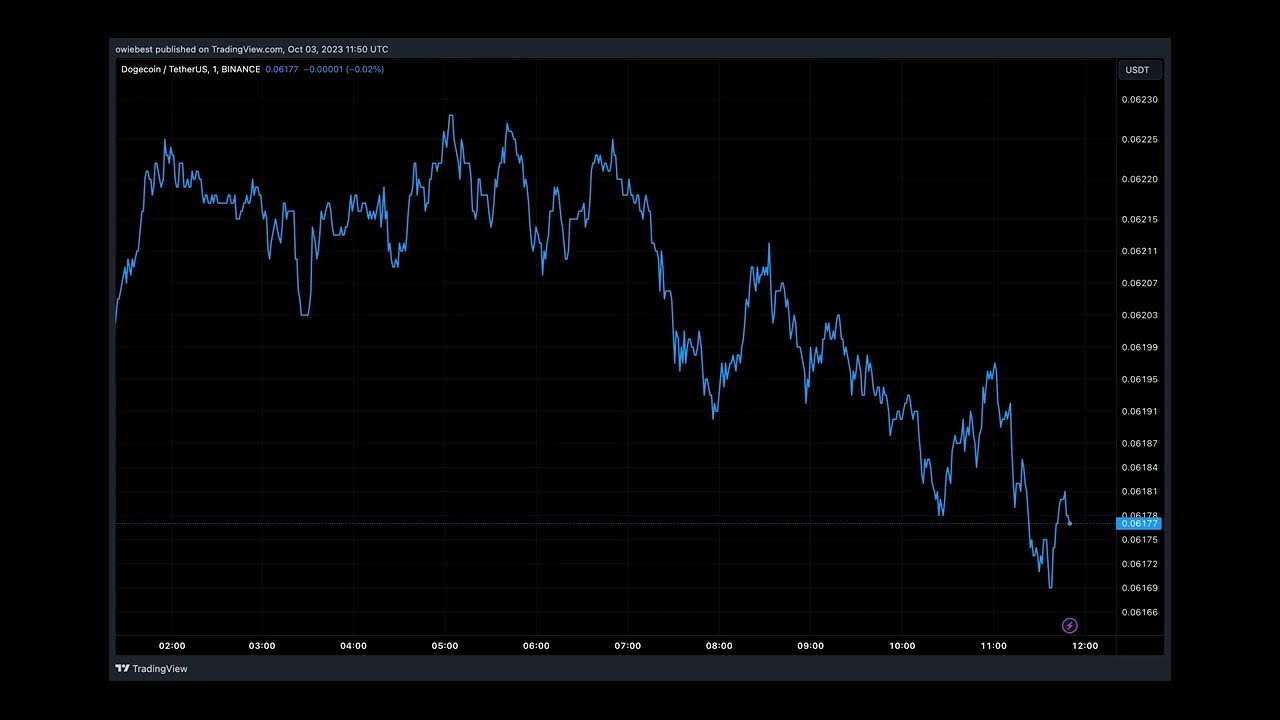Select the 0.06199 price scale label

pyautogui.click(x=1139, y=348)
